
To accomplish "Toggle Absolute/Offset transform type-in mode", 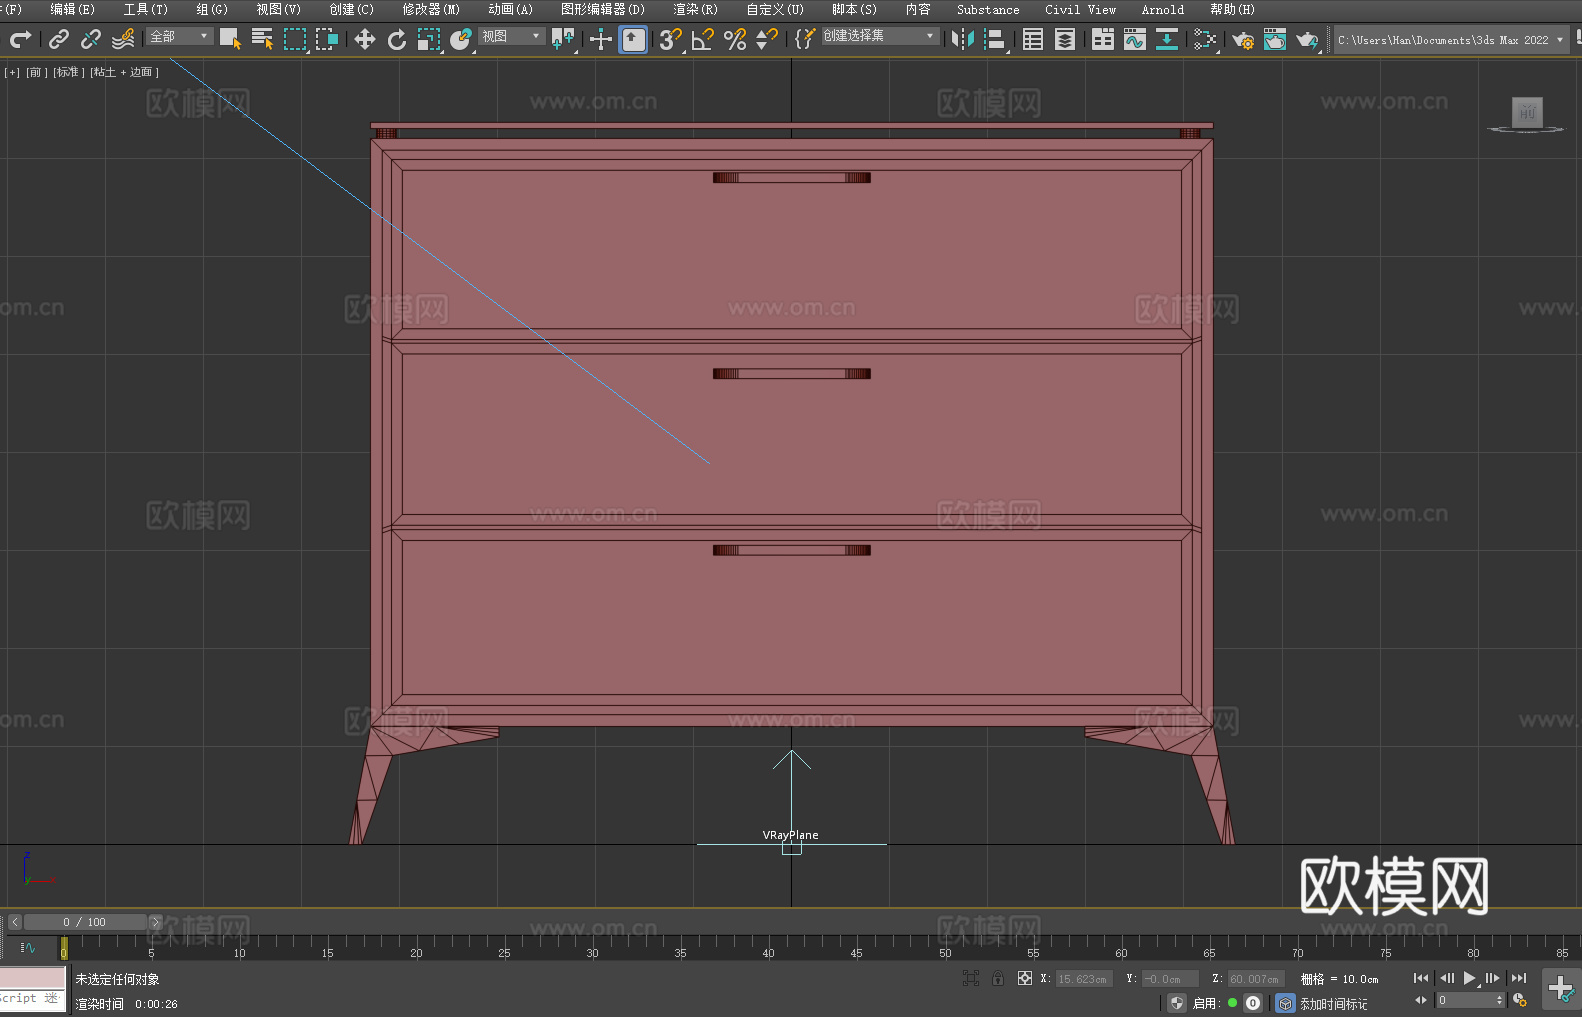I will pos(1025,978).
